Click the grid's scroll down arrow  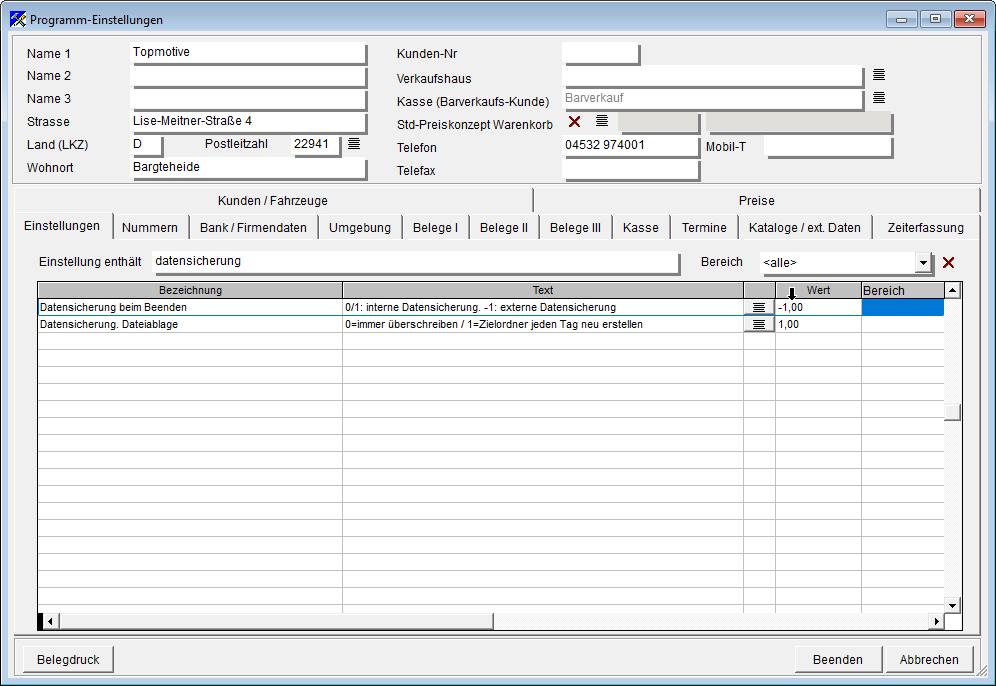[952, 605]
